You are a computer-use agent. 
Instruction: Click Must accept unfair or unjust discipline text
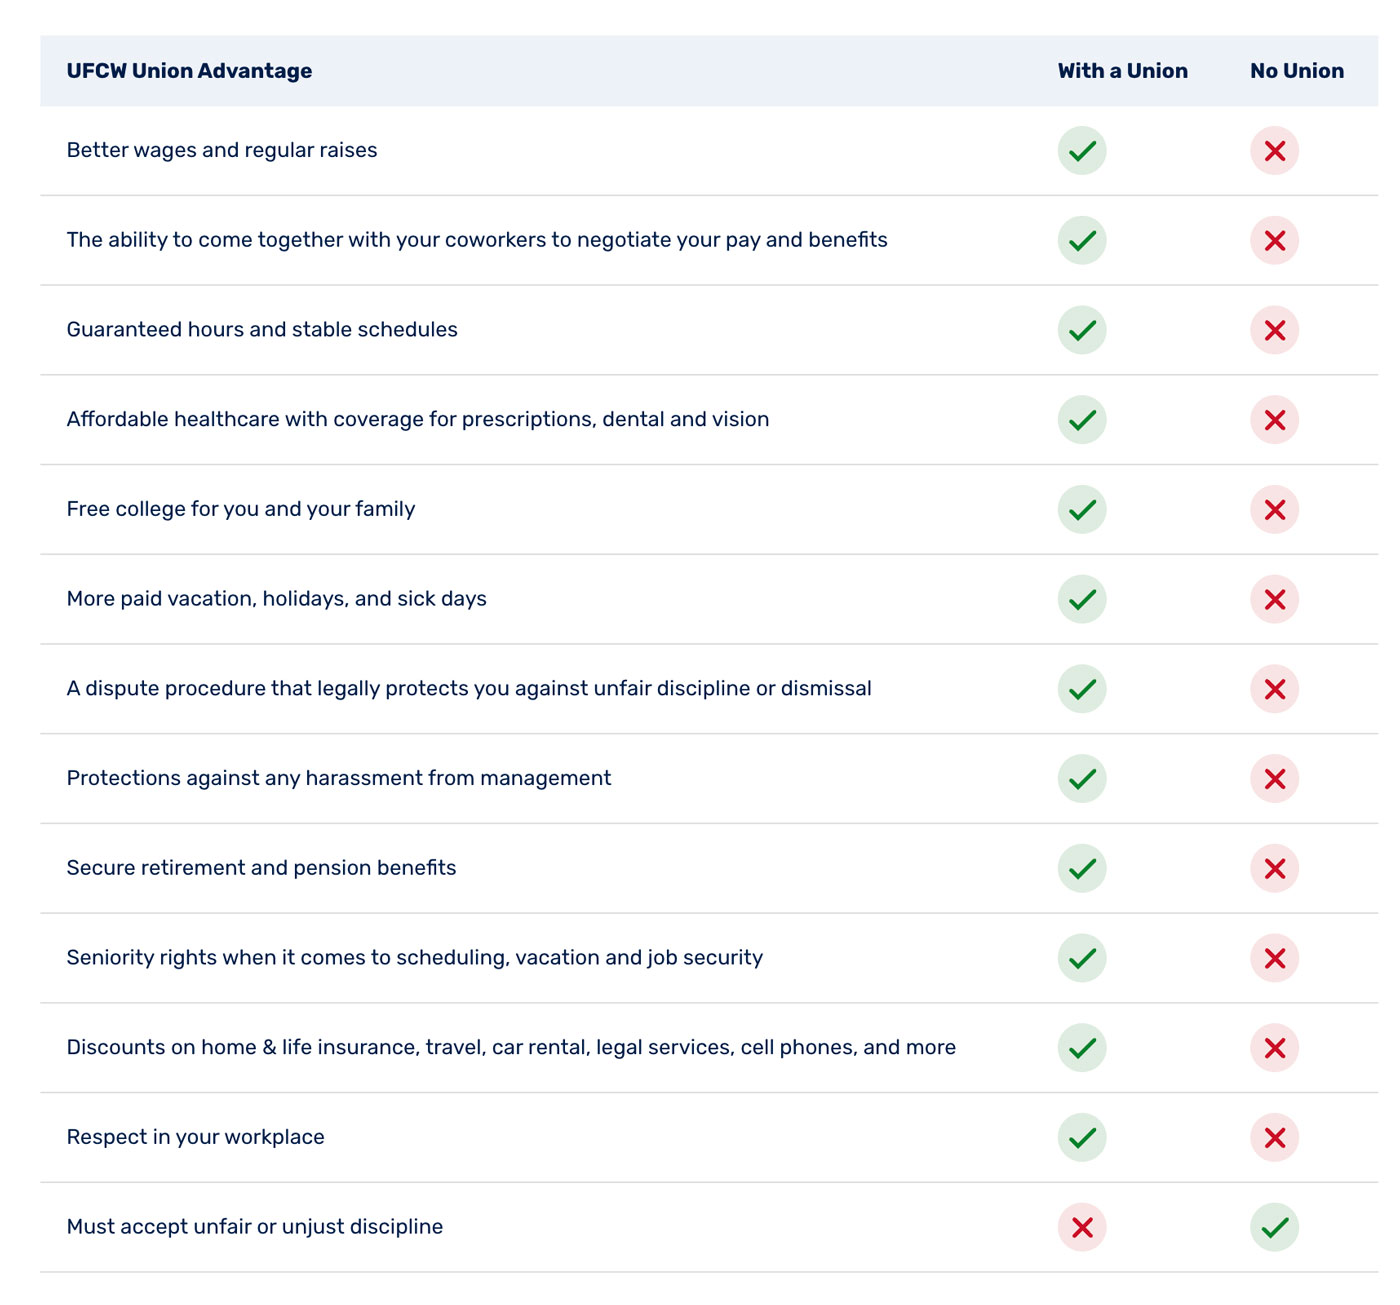(x=255, y=1227)
